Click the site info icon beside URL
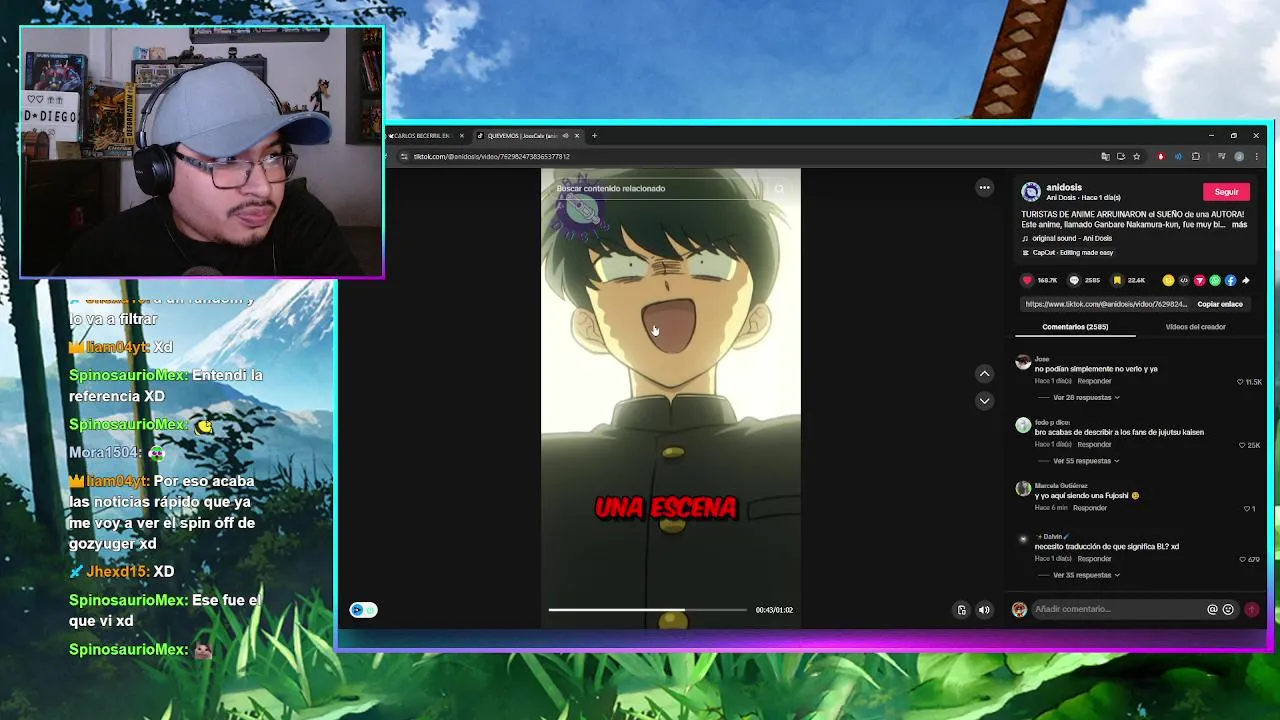 coord(404,156)
